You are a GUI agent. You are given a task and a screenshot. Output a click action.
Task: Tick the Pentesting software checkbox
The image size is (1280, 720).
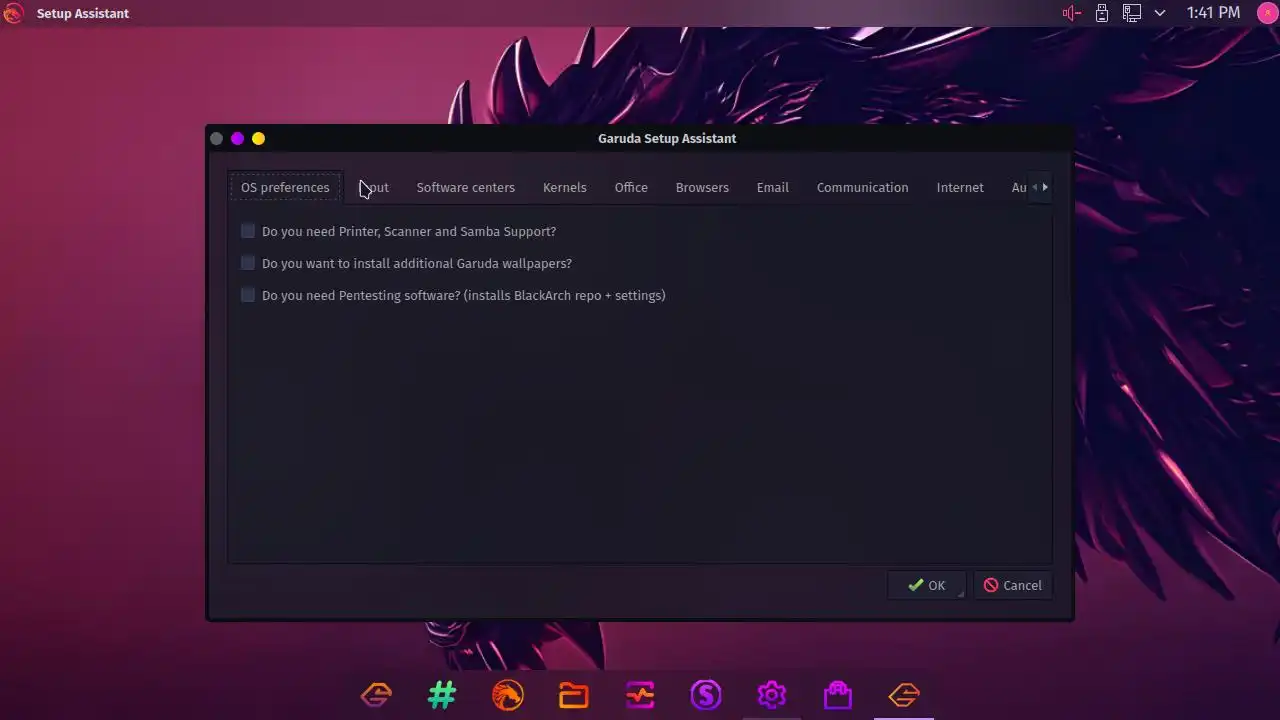[x=248, y=295]
